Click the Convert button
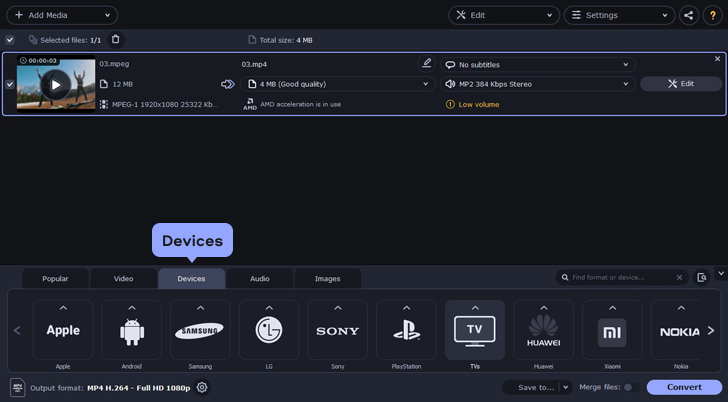 click(x=684, y=387)
